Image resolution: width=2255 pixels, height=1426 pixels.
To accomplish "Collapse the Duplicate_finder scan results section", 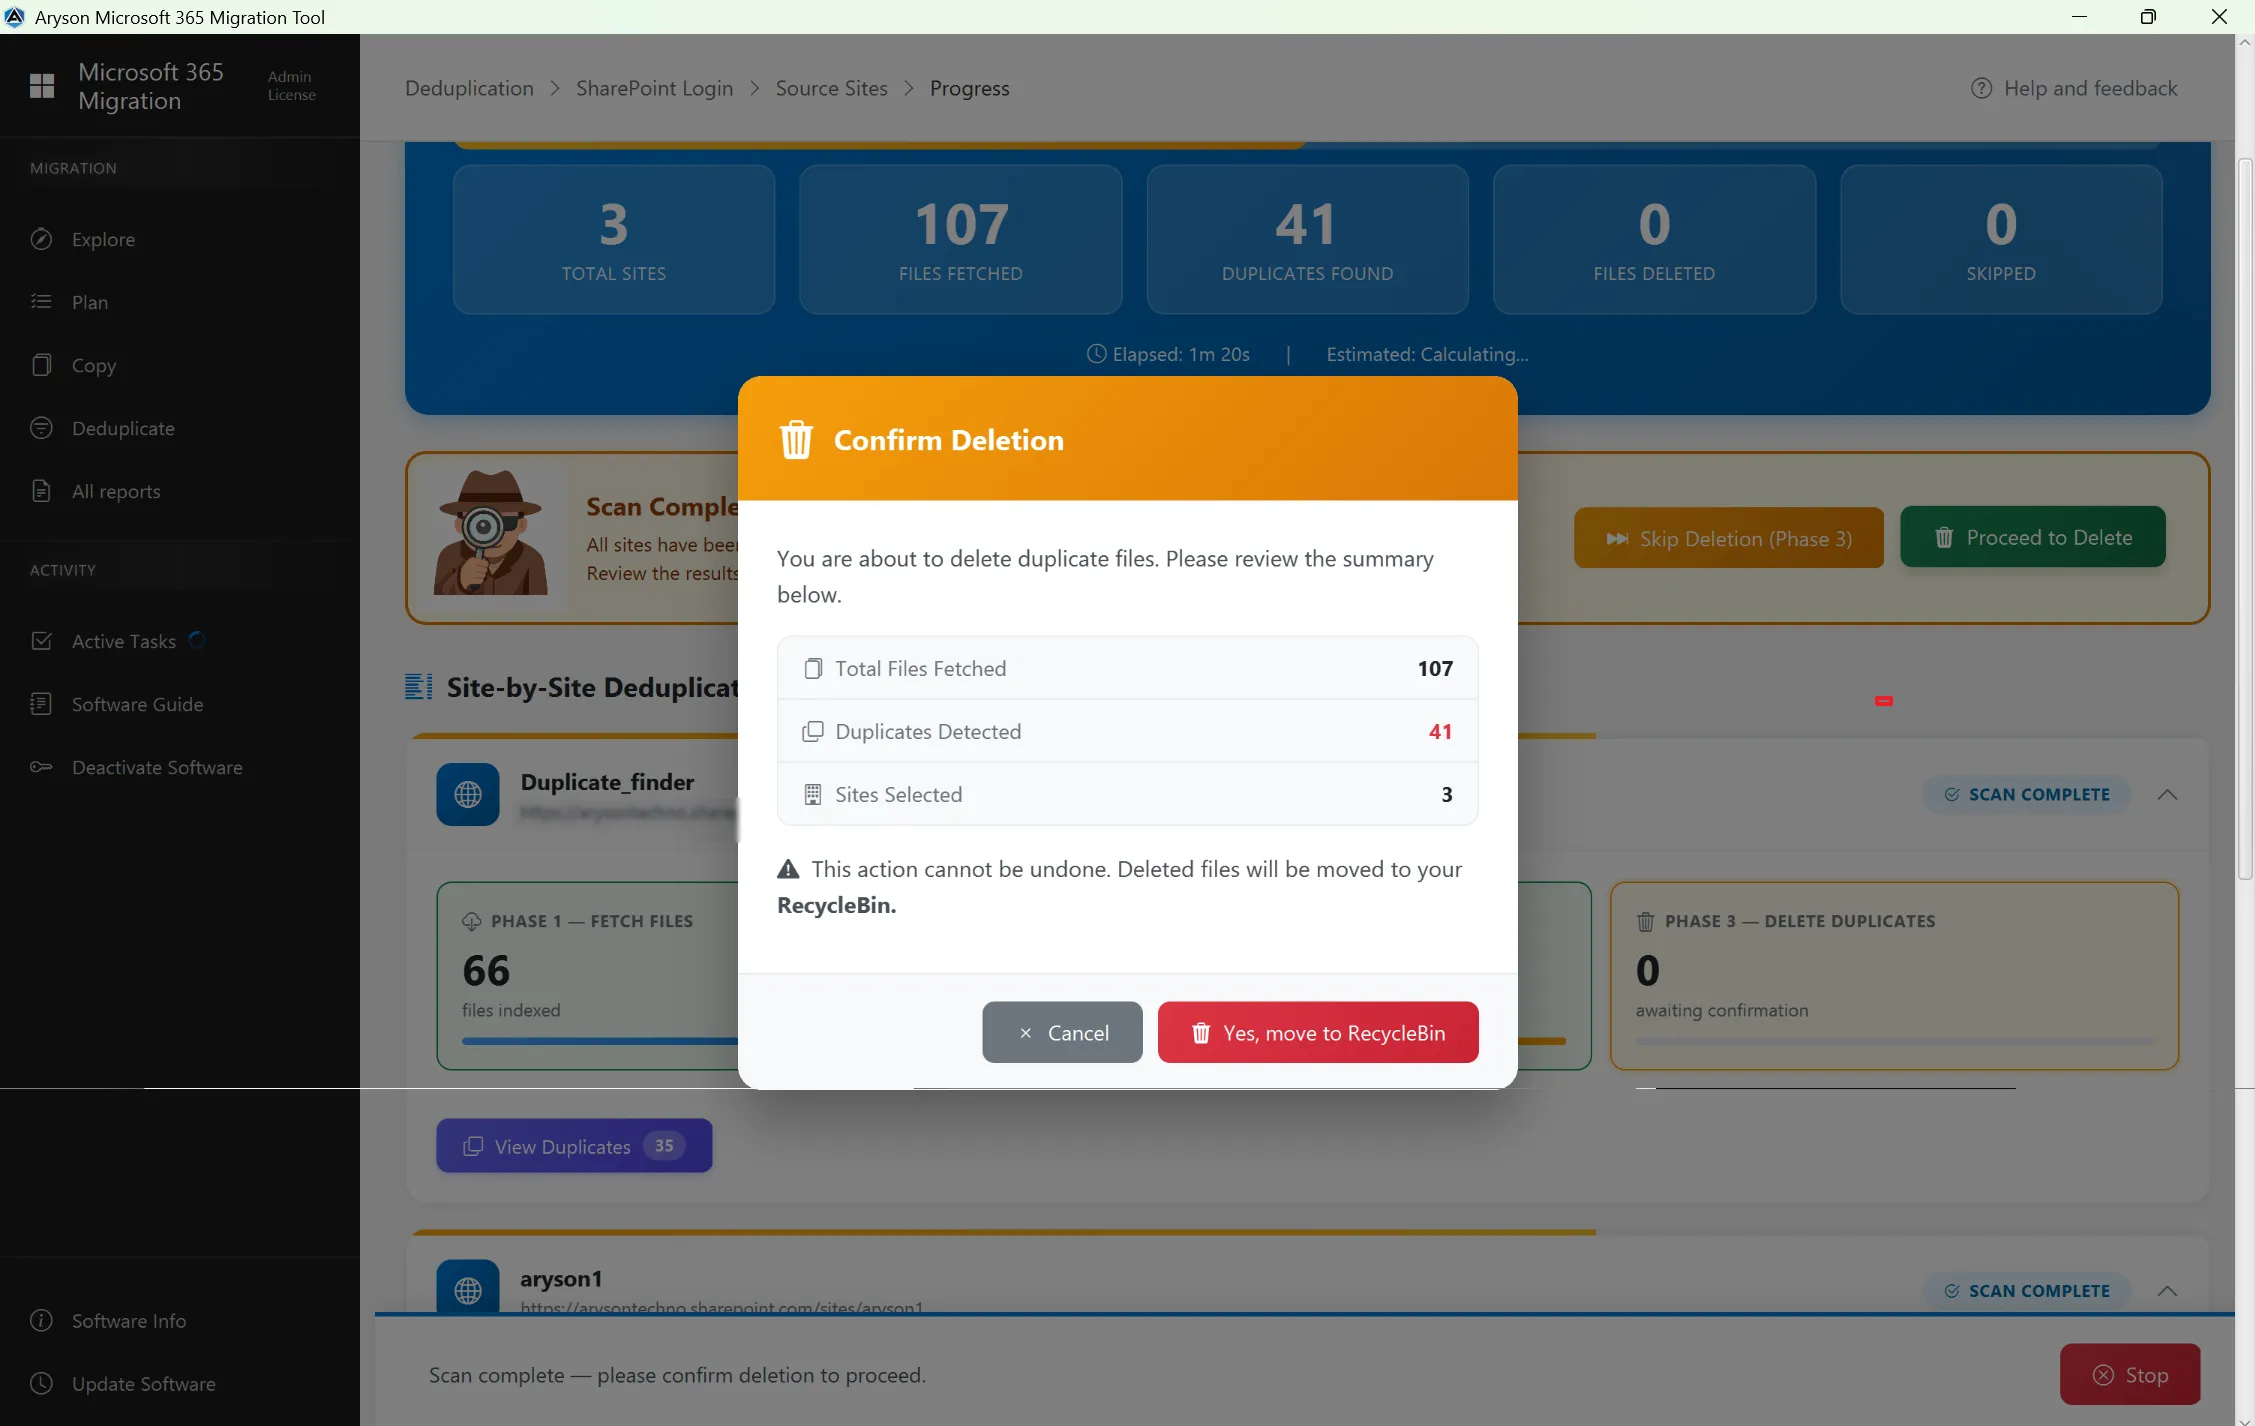I will [x=2169, y=794].
